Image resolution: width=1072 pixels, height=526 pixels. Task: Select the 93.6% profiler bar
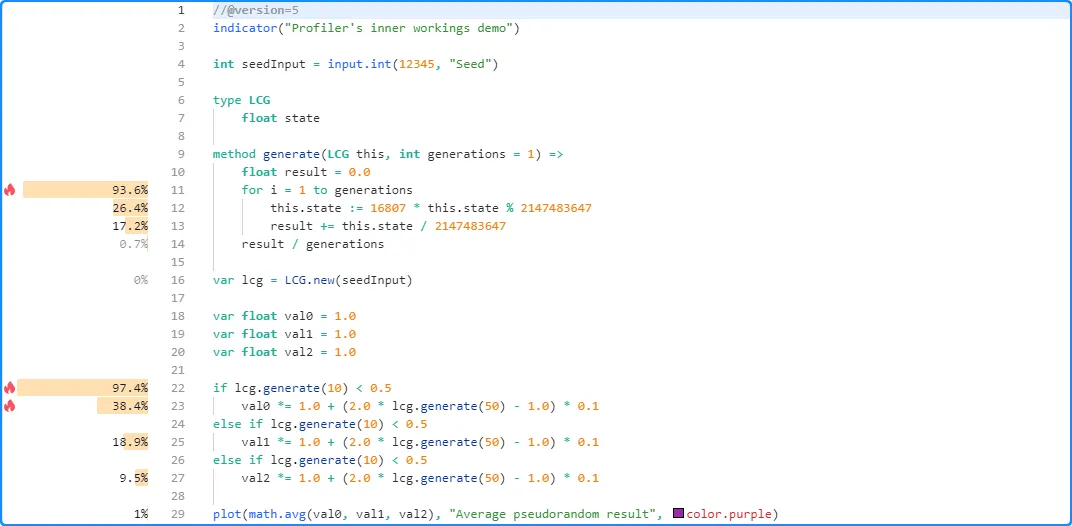click(86, 190)
